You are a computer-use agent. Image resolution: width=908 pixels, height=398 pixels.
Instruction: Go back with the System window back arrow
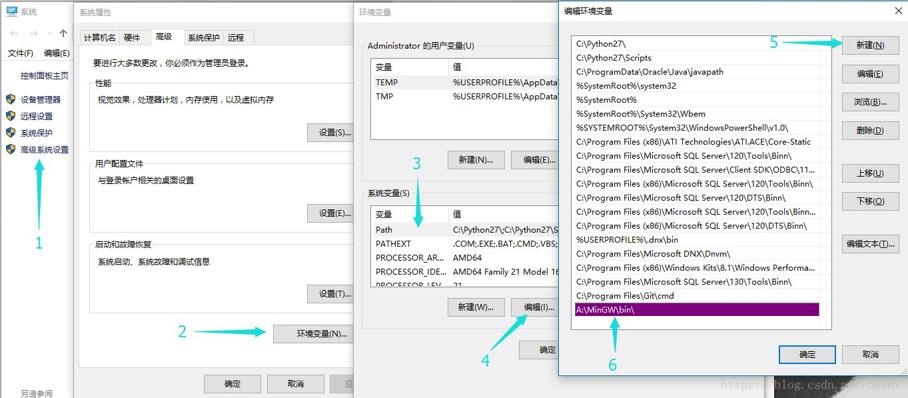pyautogui.click(x=14, y=34)
